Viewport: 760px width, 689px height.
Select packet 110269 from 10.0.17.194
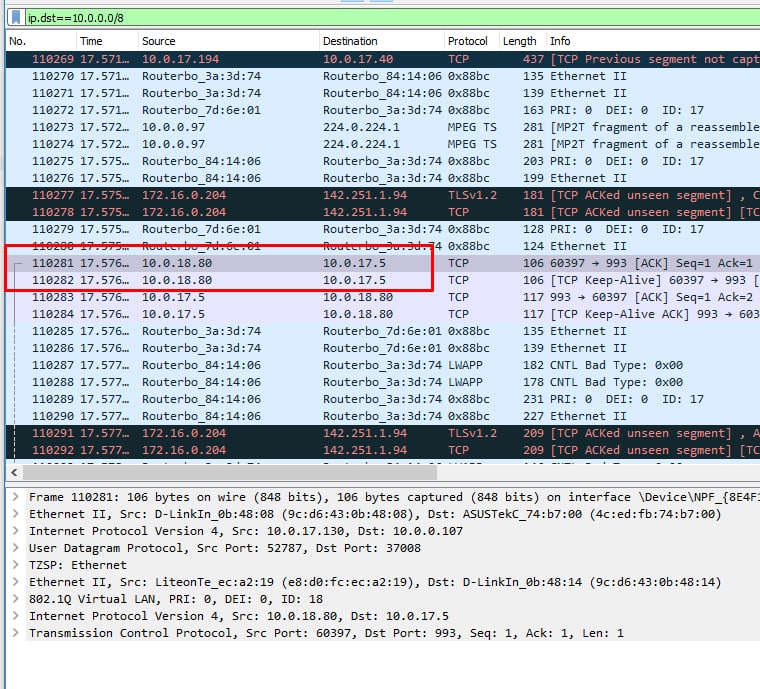(x=383, y=59)
